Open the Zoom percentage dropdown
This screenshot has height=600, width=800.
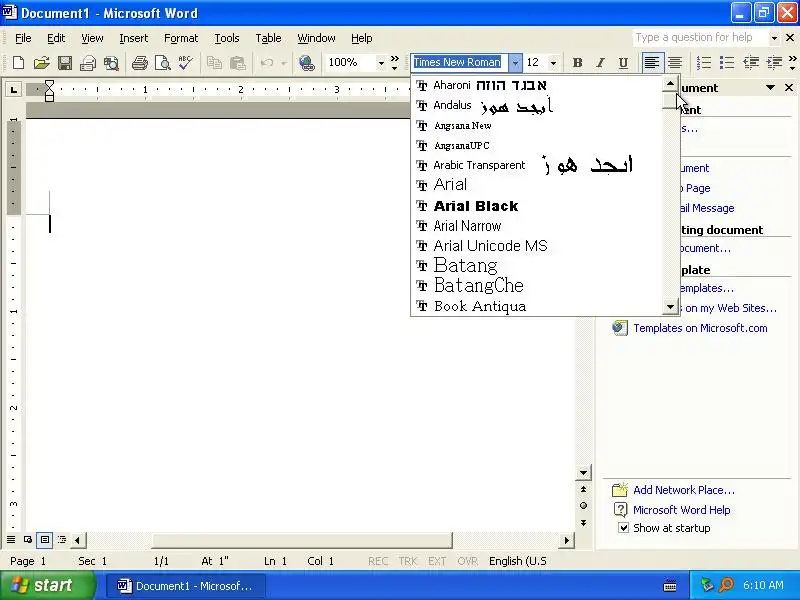click(x=381, y=63)
